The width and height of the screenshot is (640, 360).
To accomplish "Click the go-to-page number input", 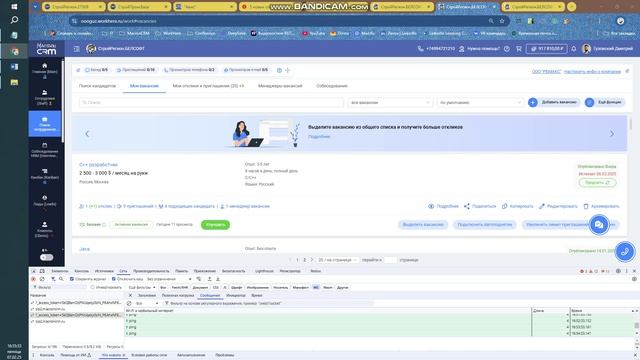I will 391,260.
